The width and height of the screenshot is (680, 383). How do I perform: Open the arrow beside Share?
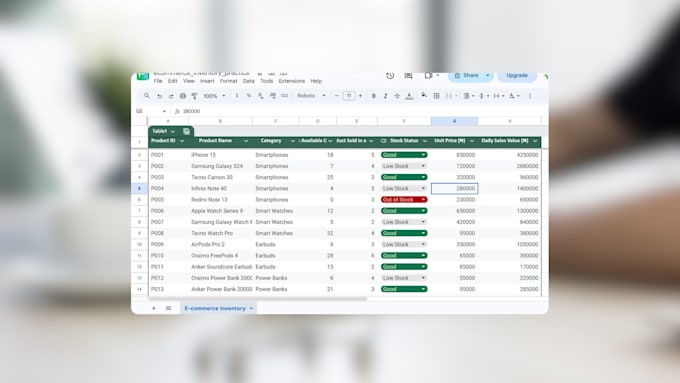click(x=488, y=76)
